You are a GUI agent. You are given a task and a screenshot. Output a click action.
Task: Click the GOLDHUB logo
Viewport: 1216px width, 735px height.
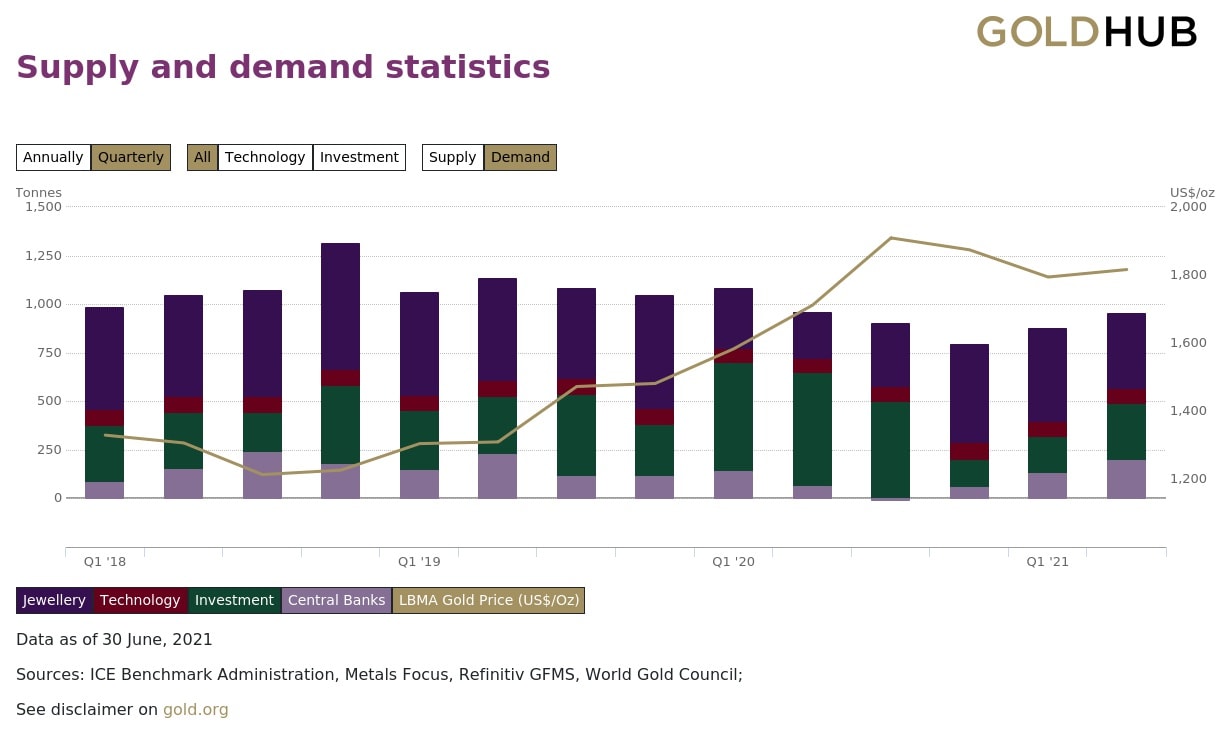click(x=1086, y=32)
